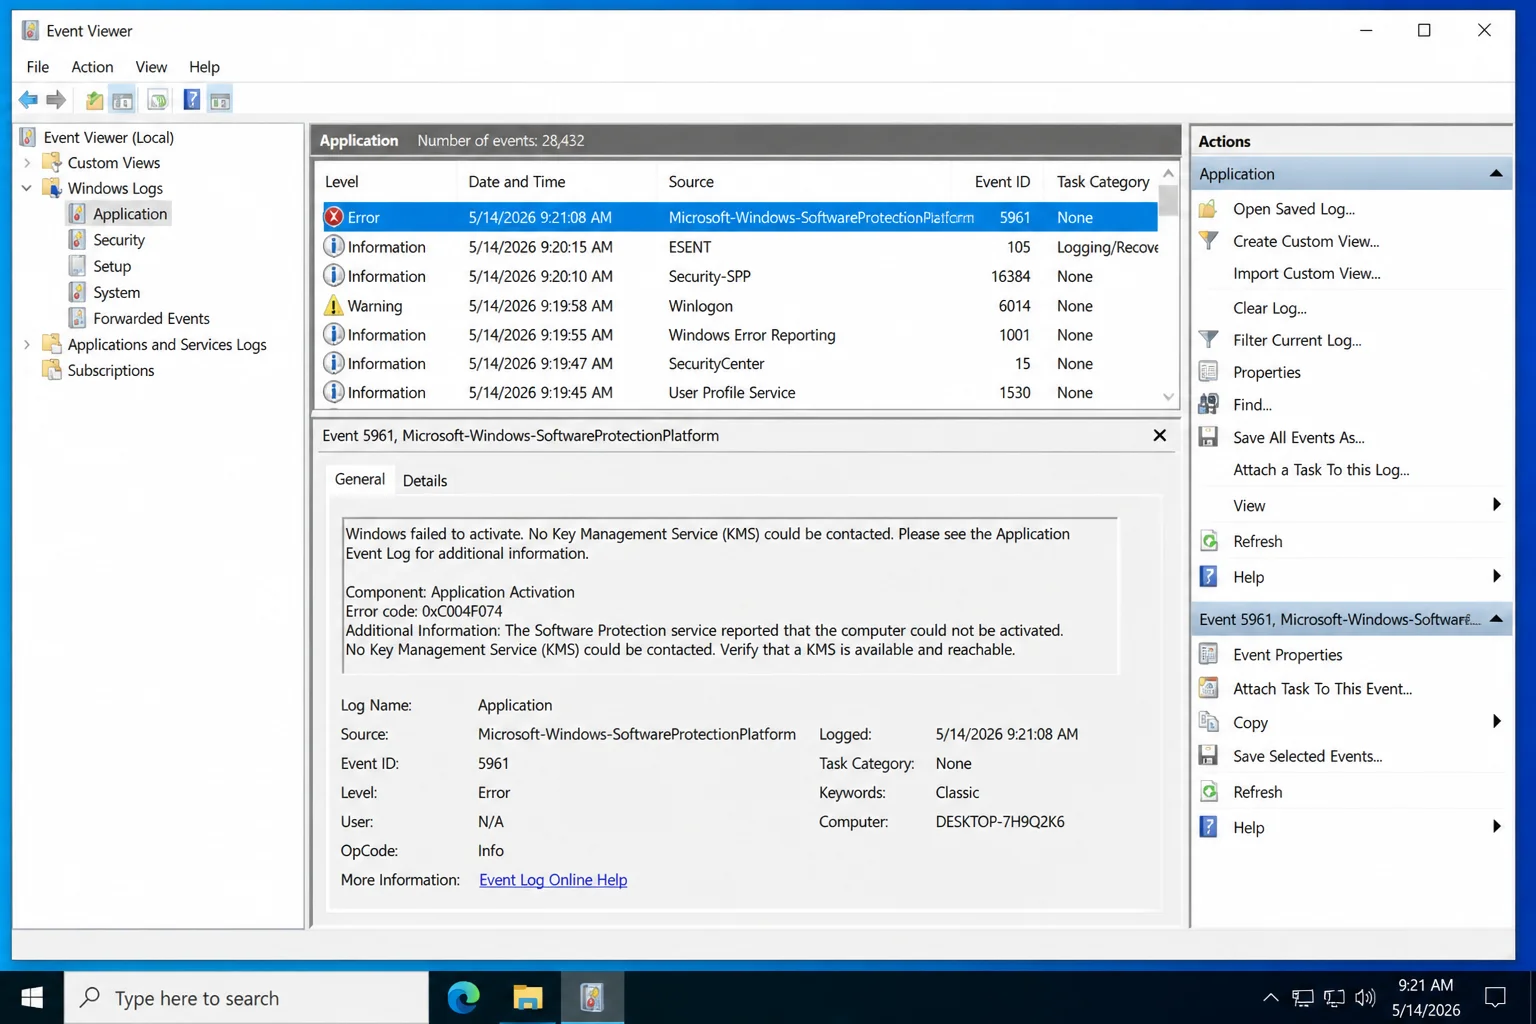Toggle Show/Hide Action Pane toolbar icon
This screenshot has width=1536, height=1024.
click(220, 100)
